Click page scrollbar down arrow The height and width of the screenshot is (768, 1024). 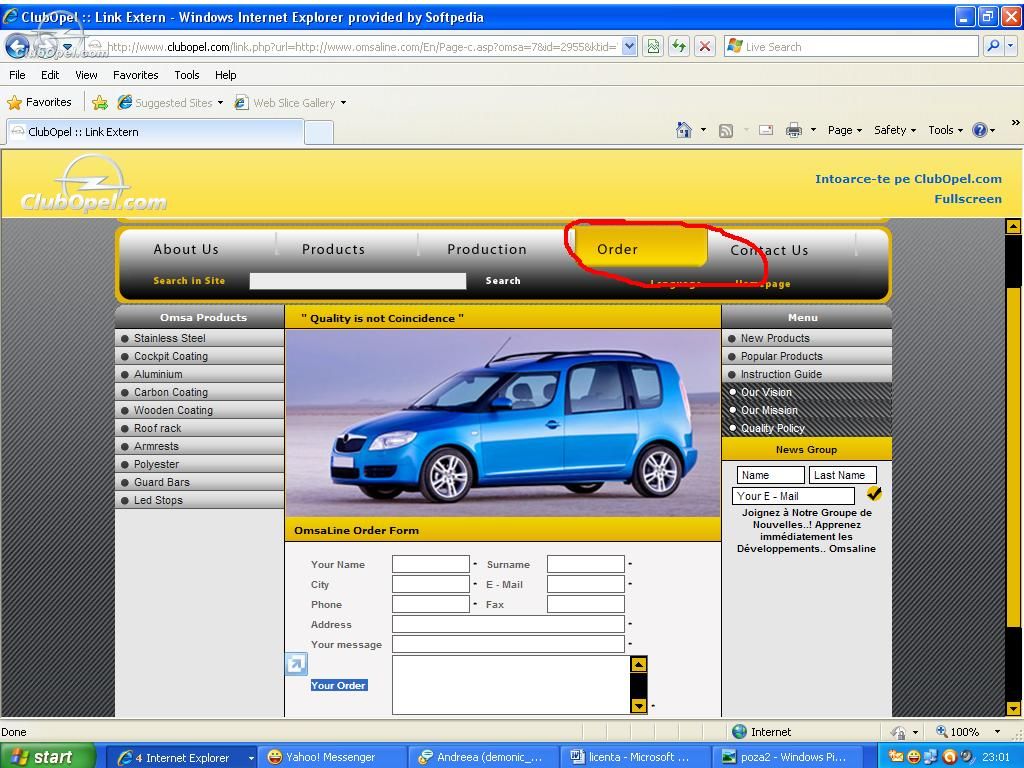click(1013, 708)
